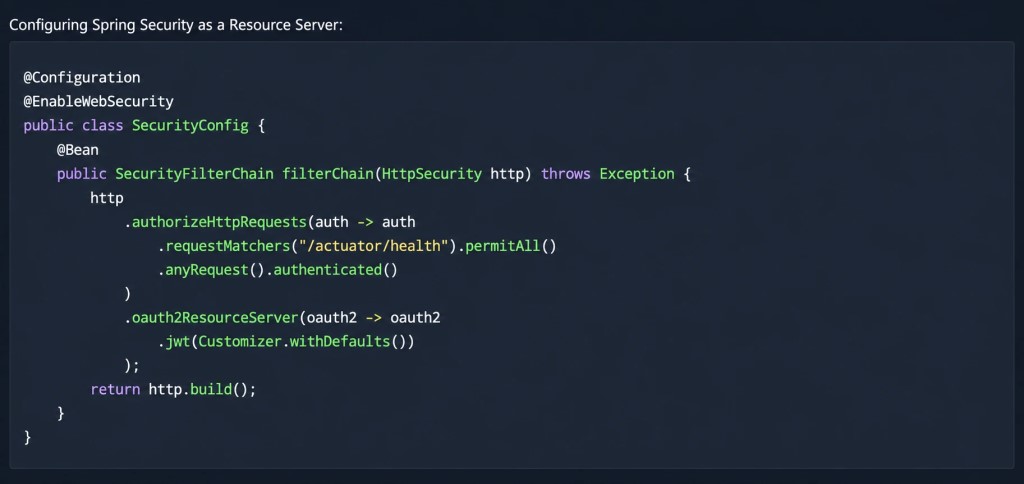This screenshot has height=484, width=1024.
Task: Click the @EnableWebSecurity annotation
Action: coord(99,102)
